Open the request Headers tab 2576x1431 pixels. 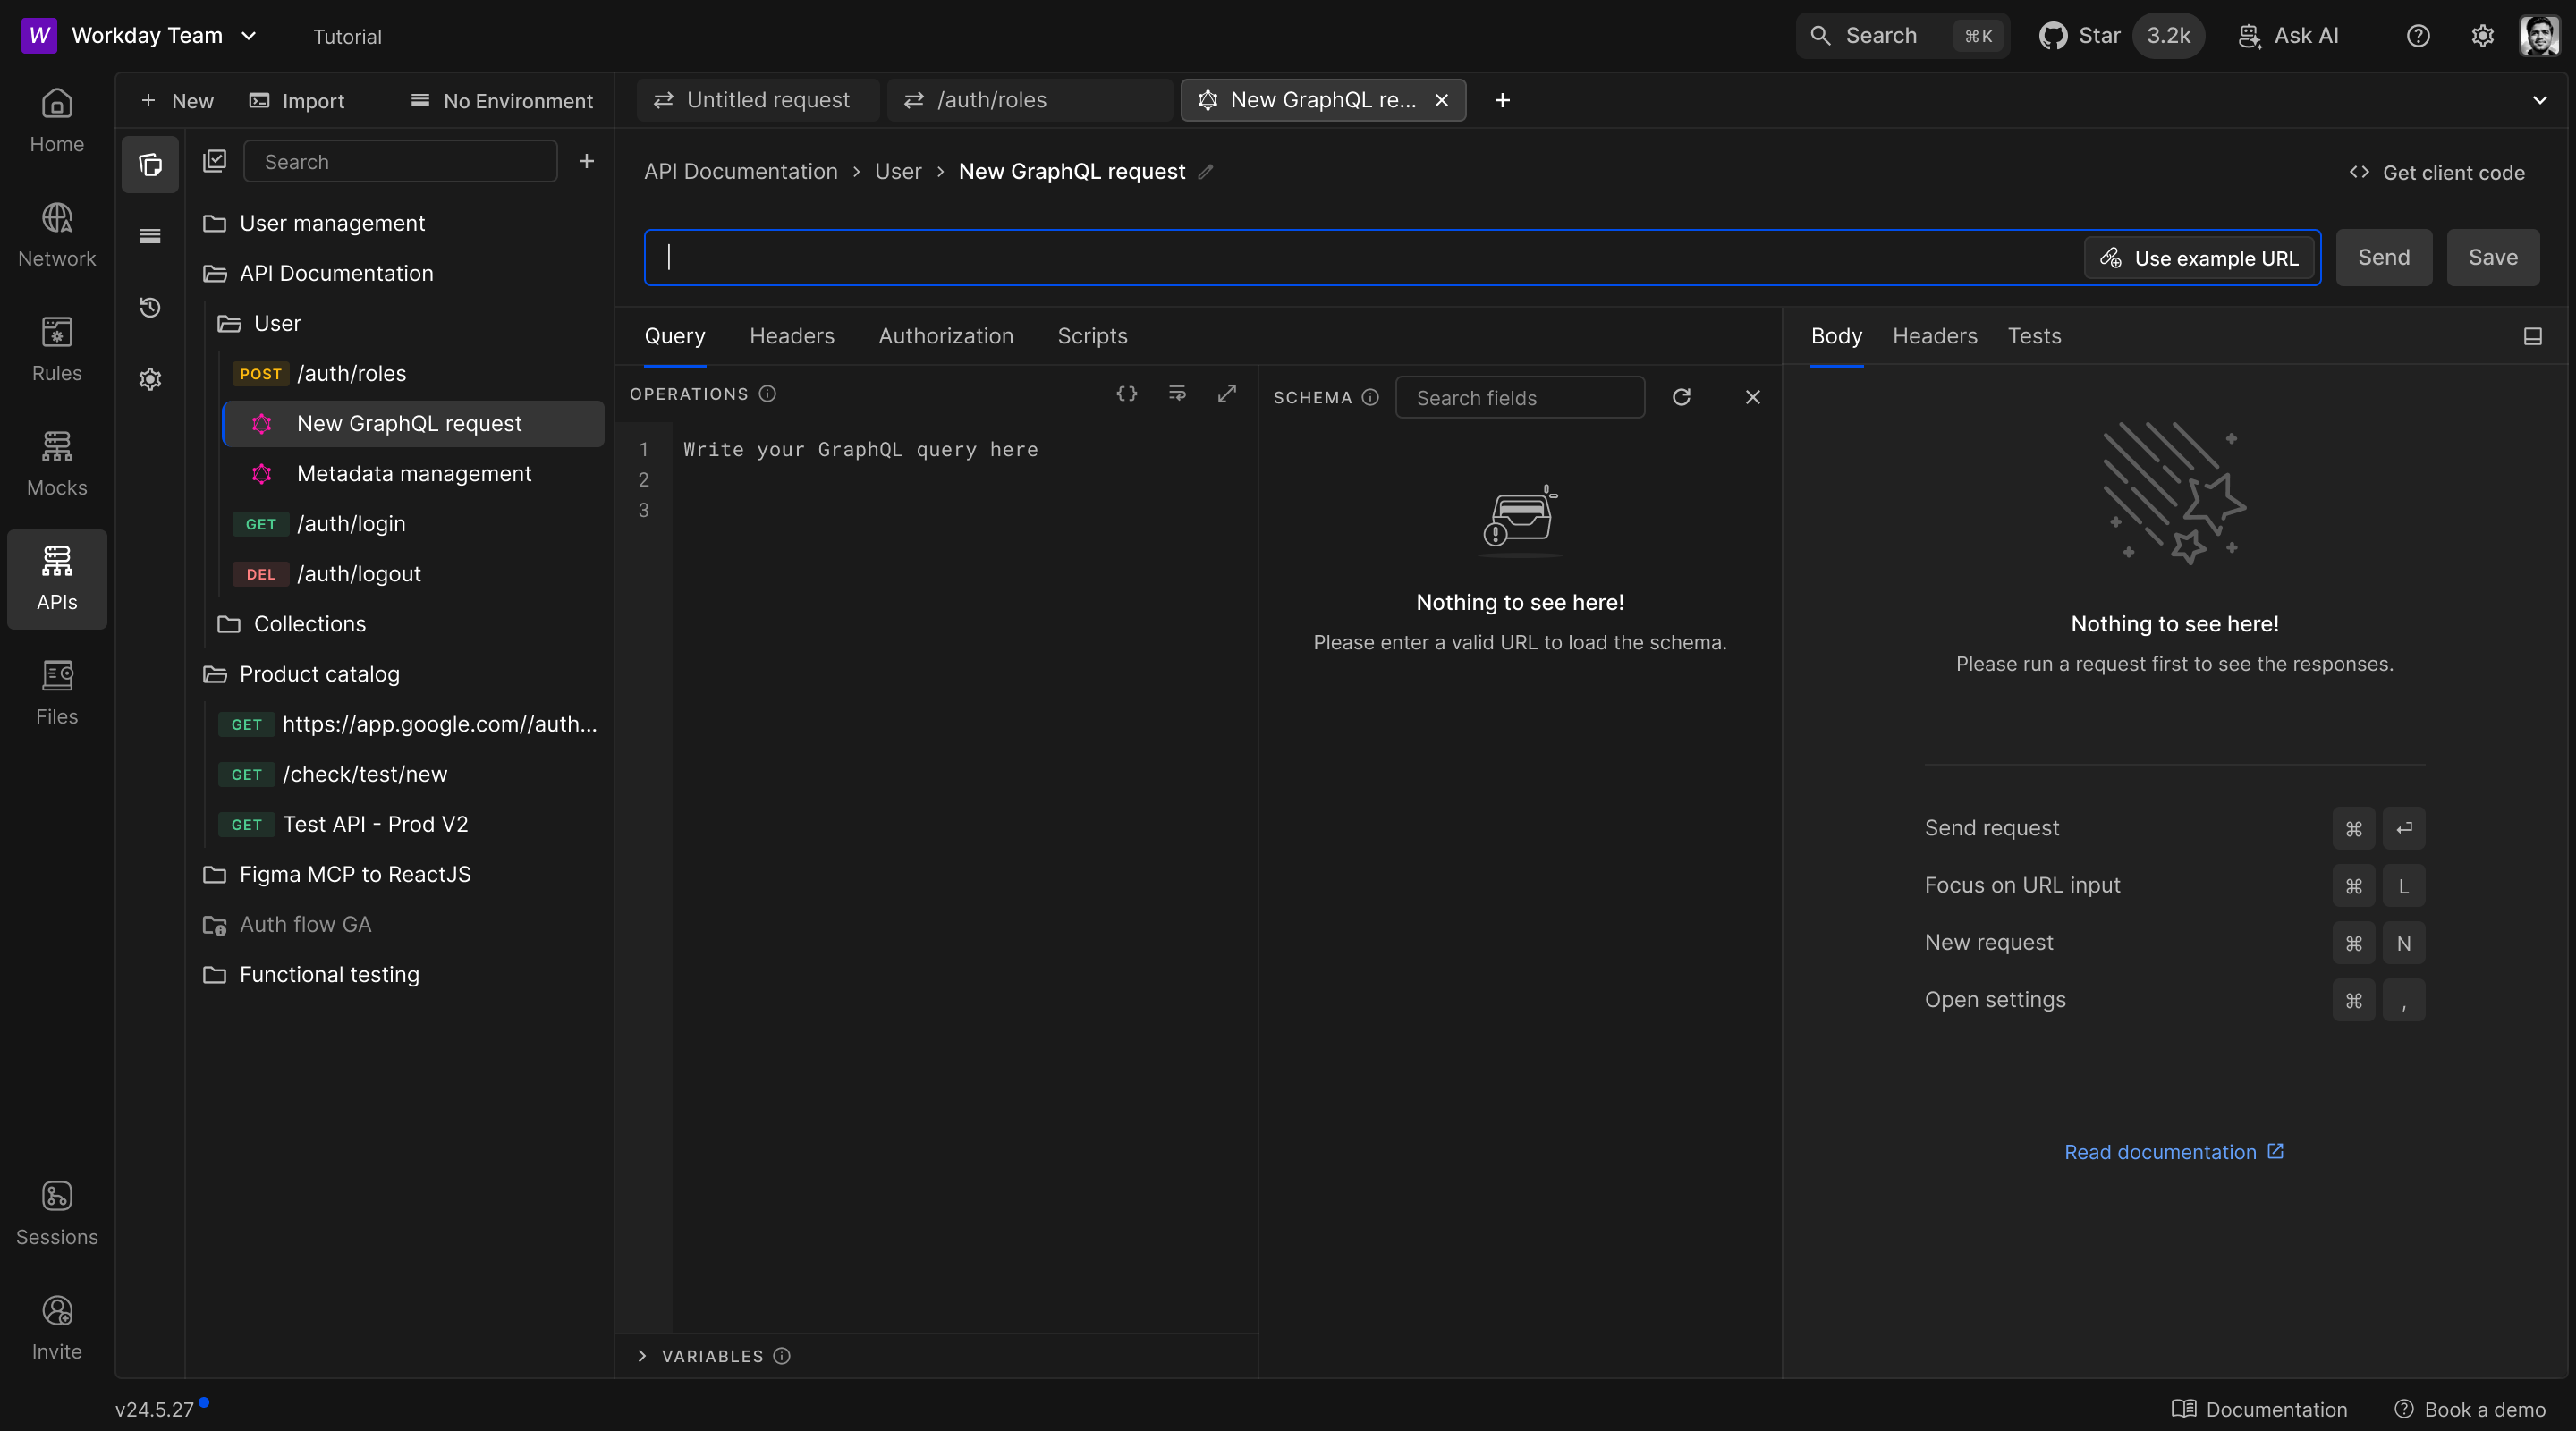[x=792, y=336]
